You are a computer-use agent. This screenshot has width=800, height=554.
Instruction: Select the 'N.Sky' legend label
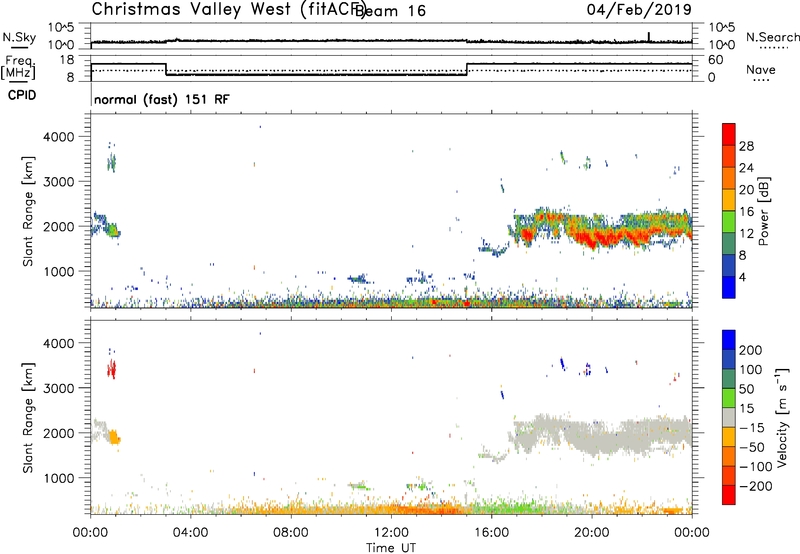click(x=19, y=37)
